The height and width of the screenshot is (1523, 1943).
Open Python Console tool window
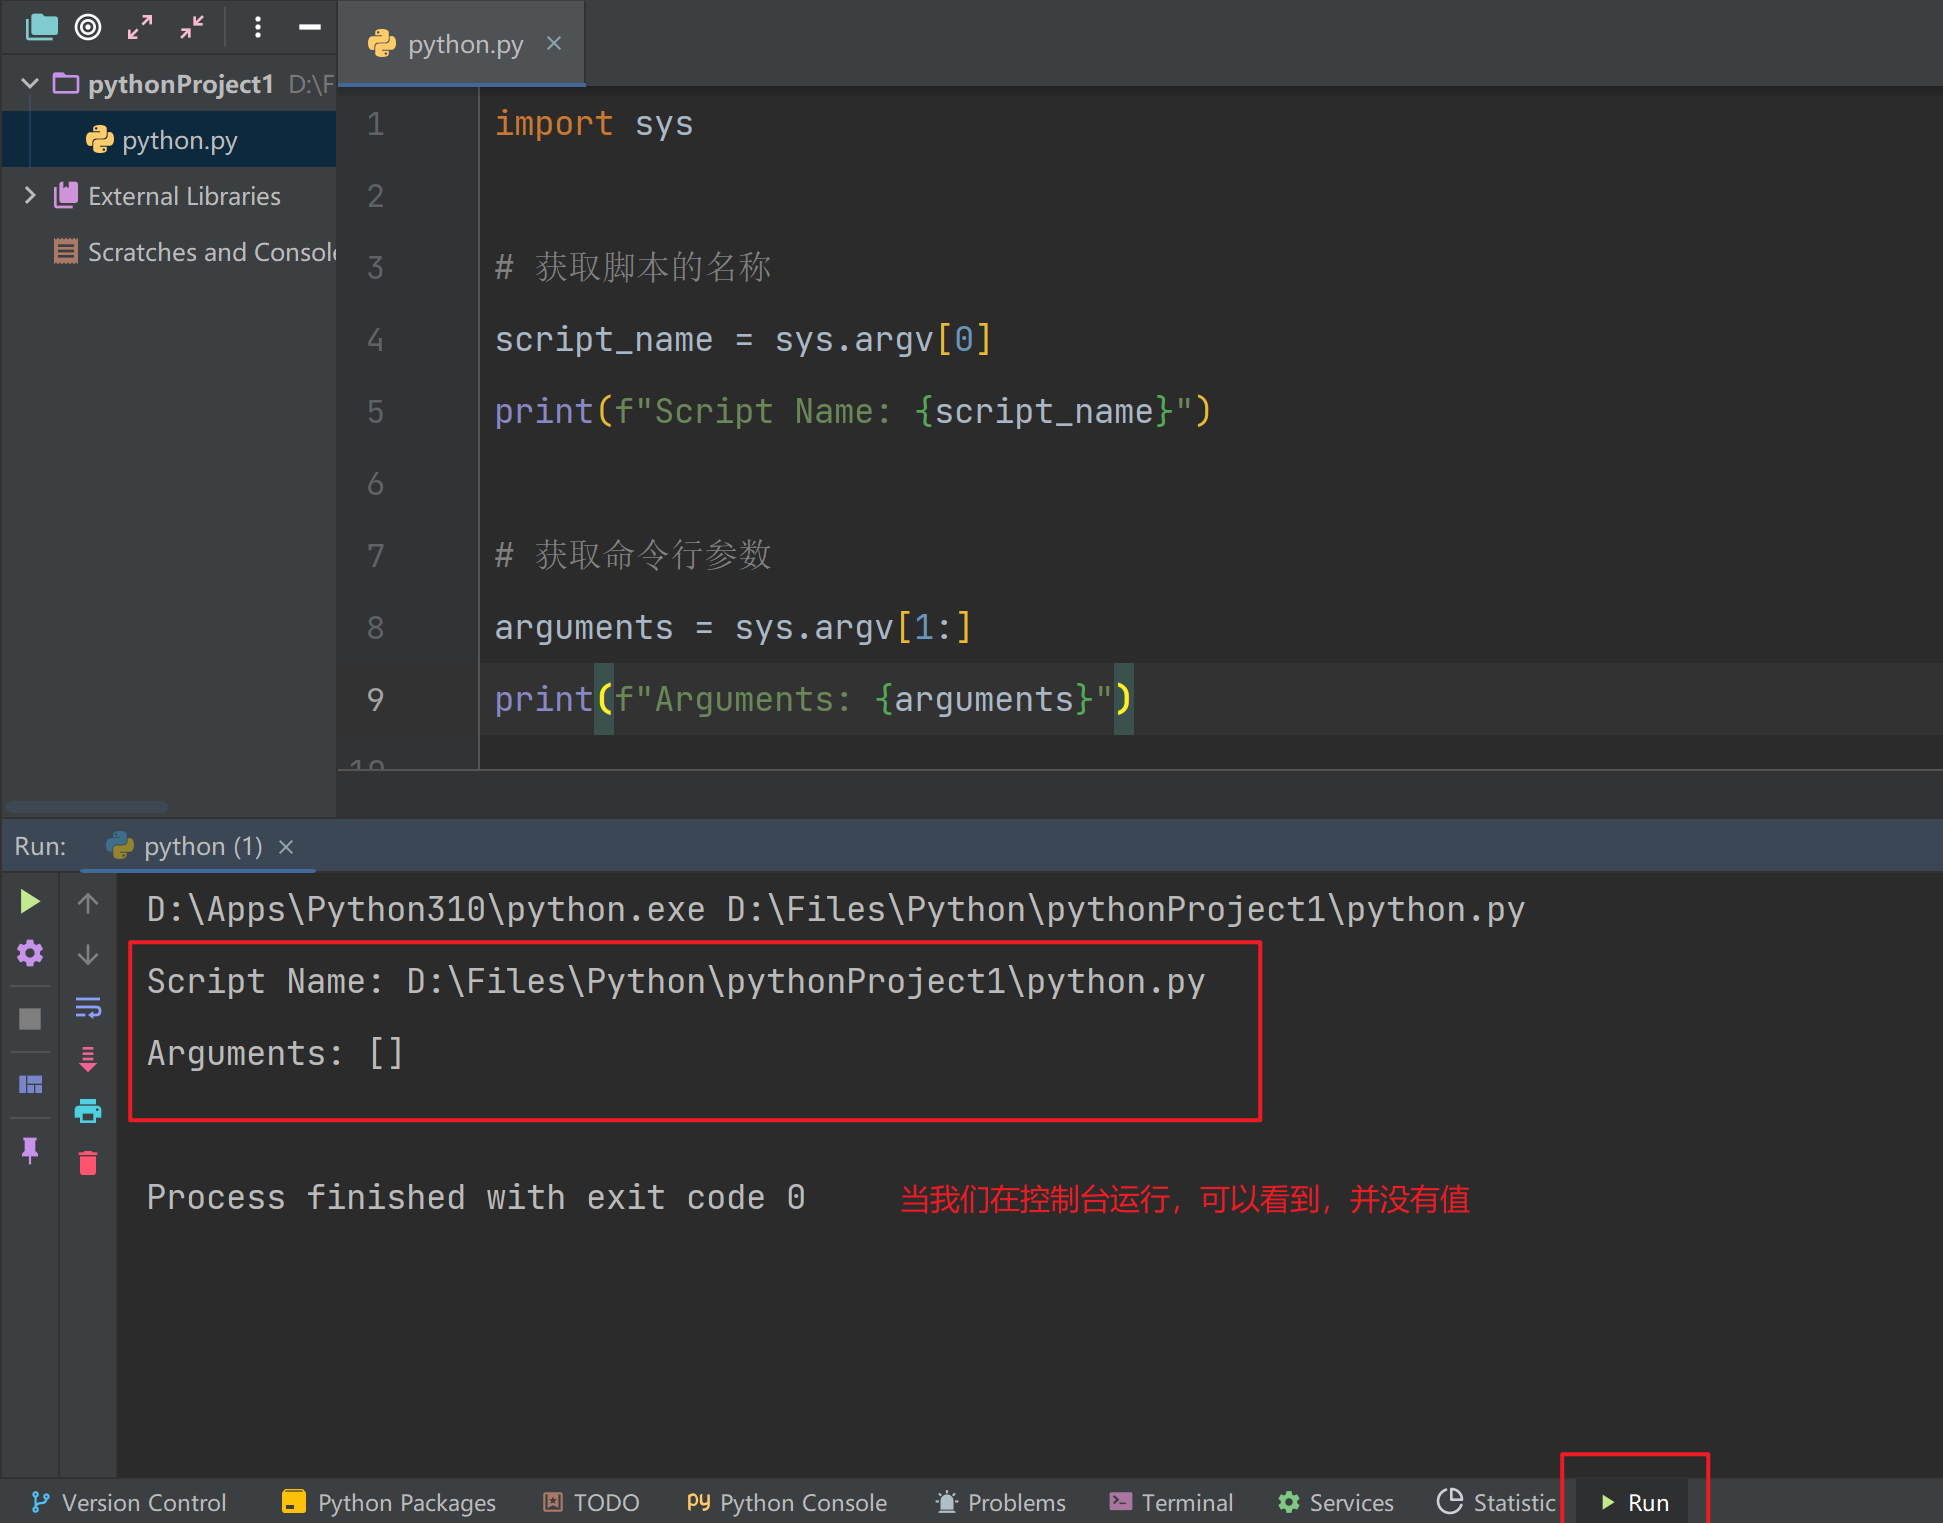pos(787,1502)
